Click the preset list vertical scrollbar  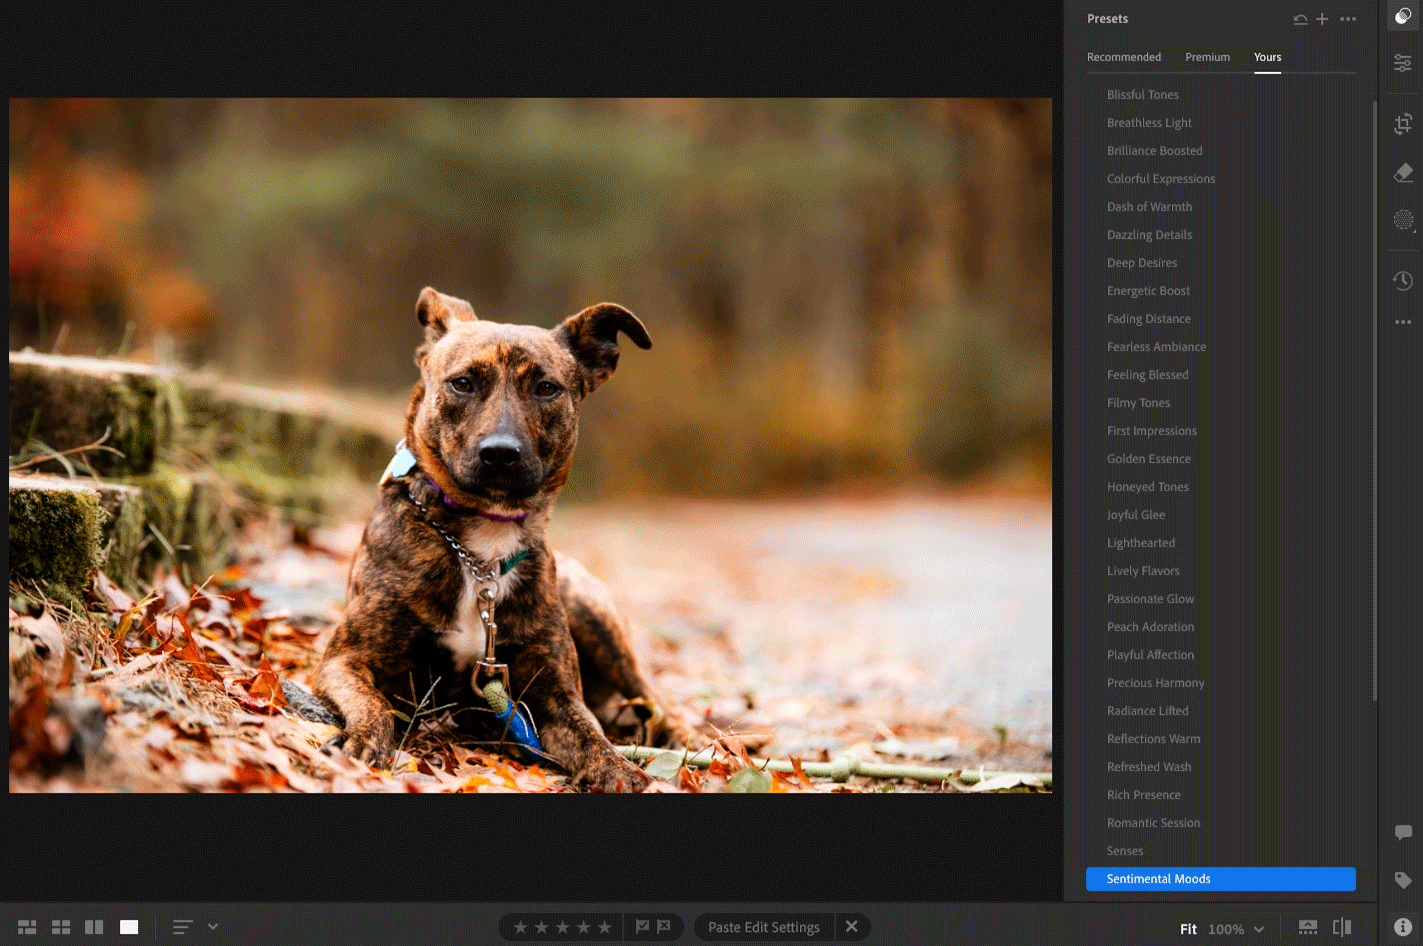(x=1375, y=400)
